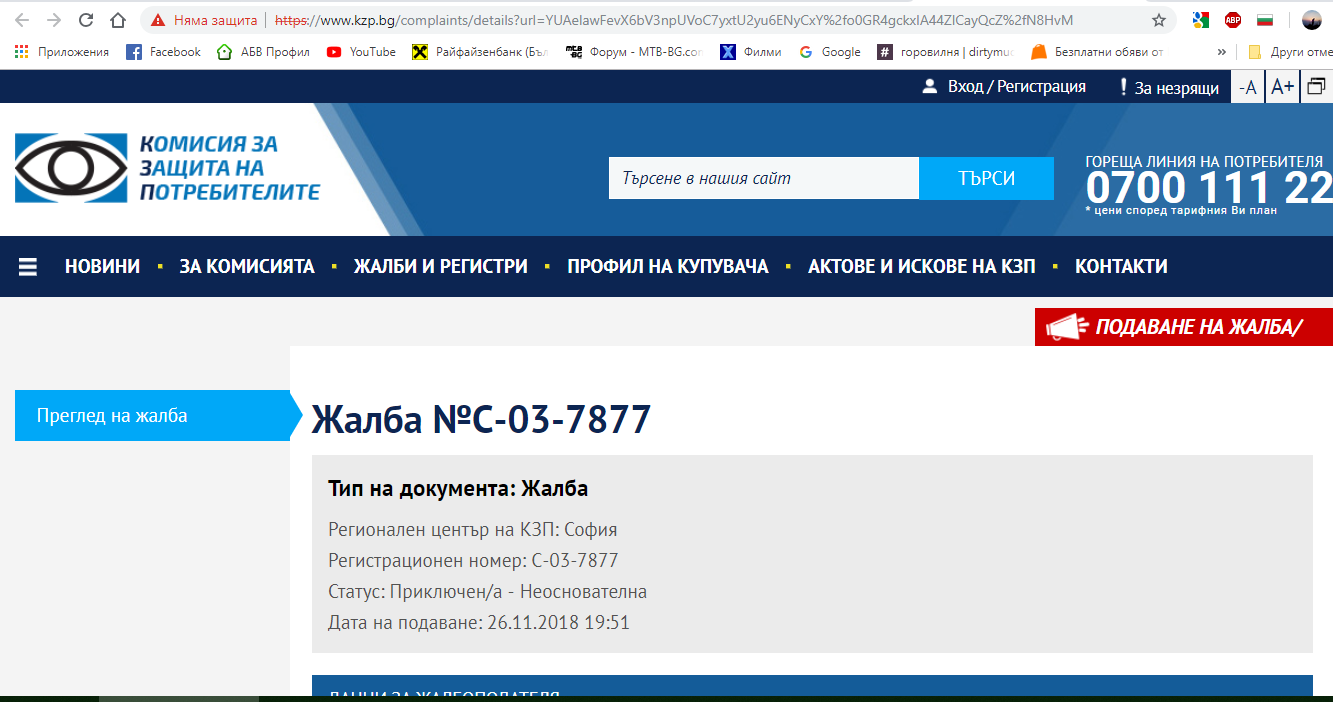
Task: Open hamburger menu in navigation bar
Action: point(28,267)
